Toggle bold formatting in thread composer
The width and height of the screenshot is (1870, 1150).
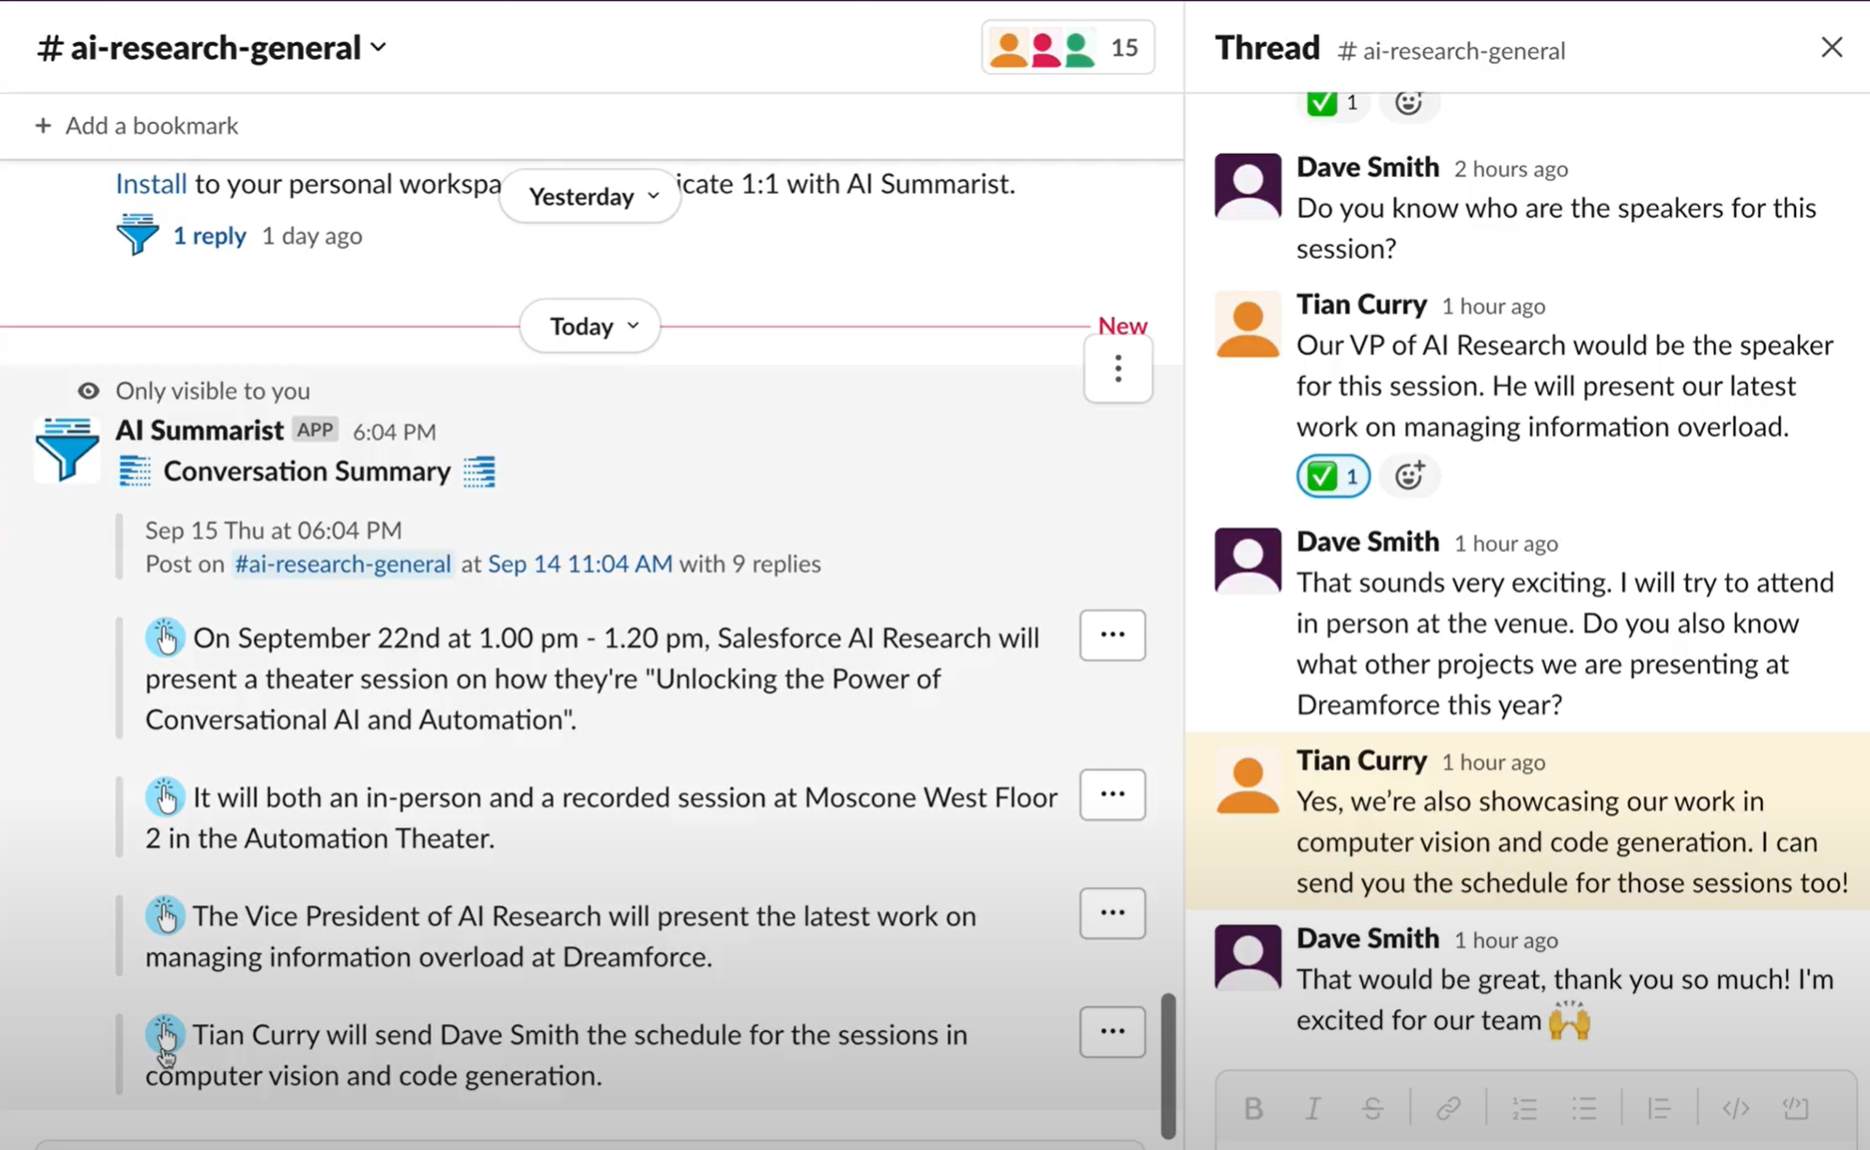click(1253, 1108)
